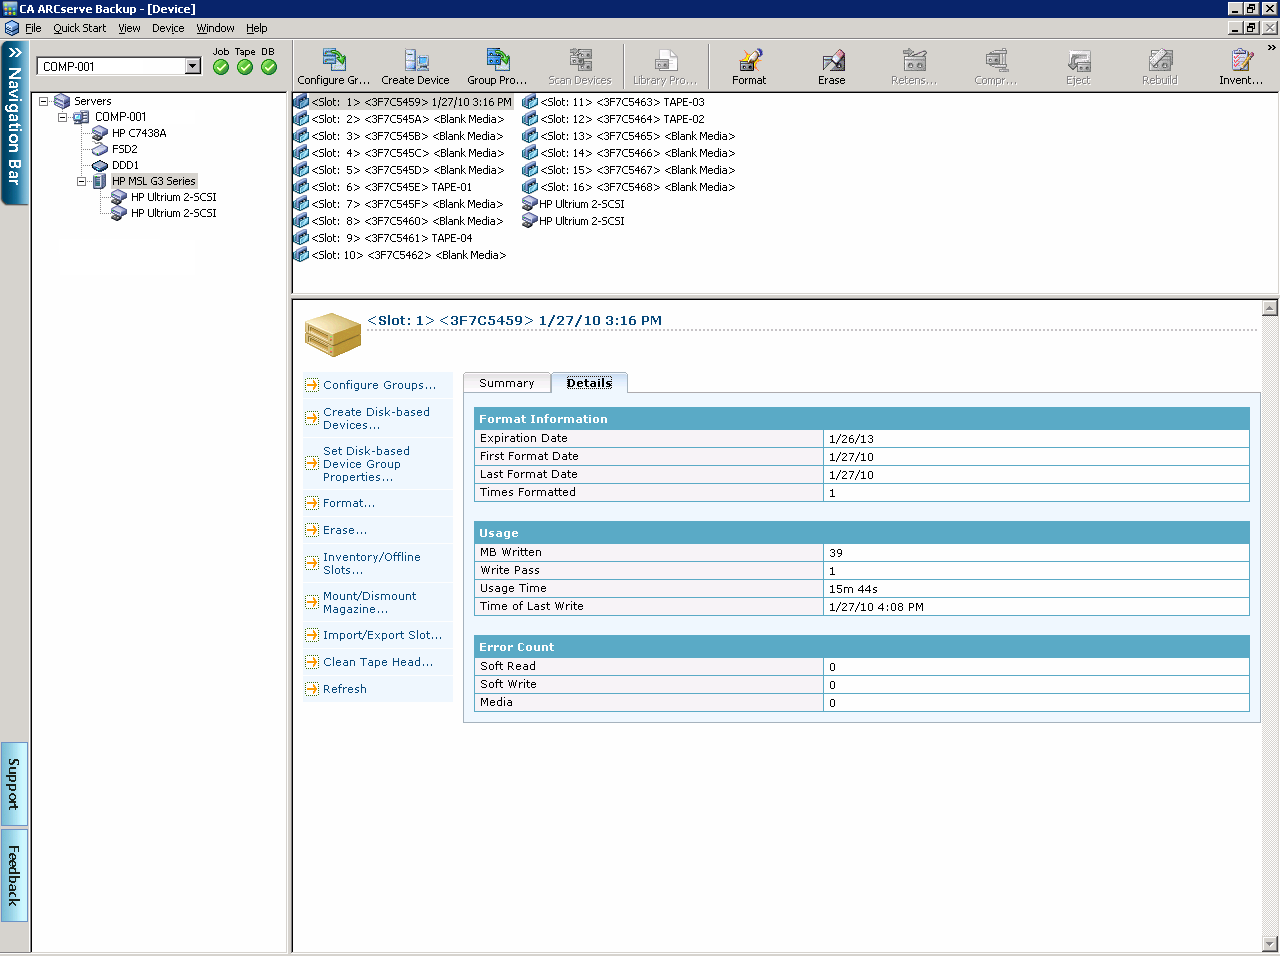Click the Erase toolbar icon
1280x956 pixels.
pos(831,66)
